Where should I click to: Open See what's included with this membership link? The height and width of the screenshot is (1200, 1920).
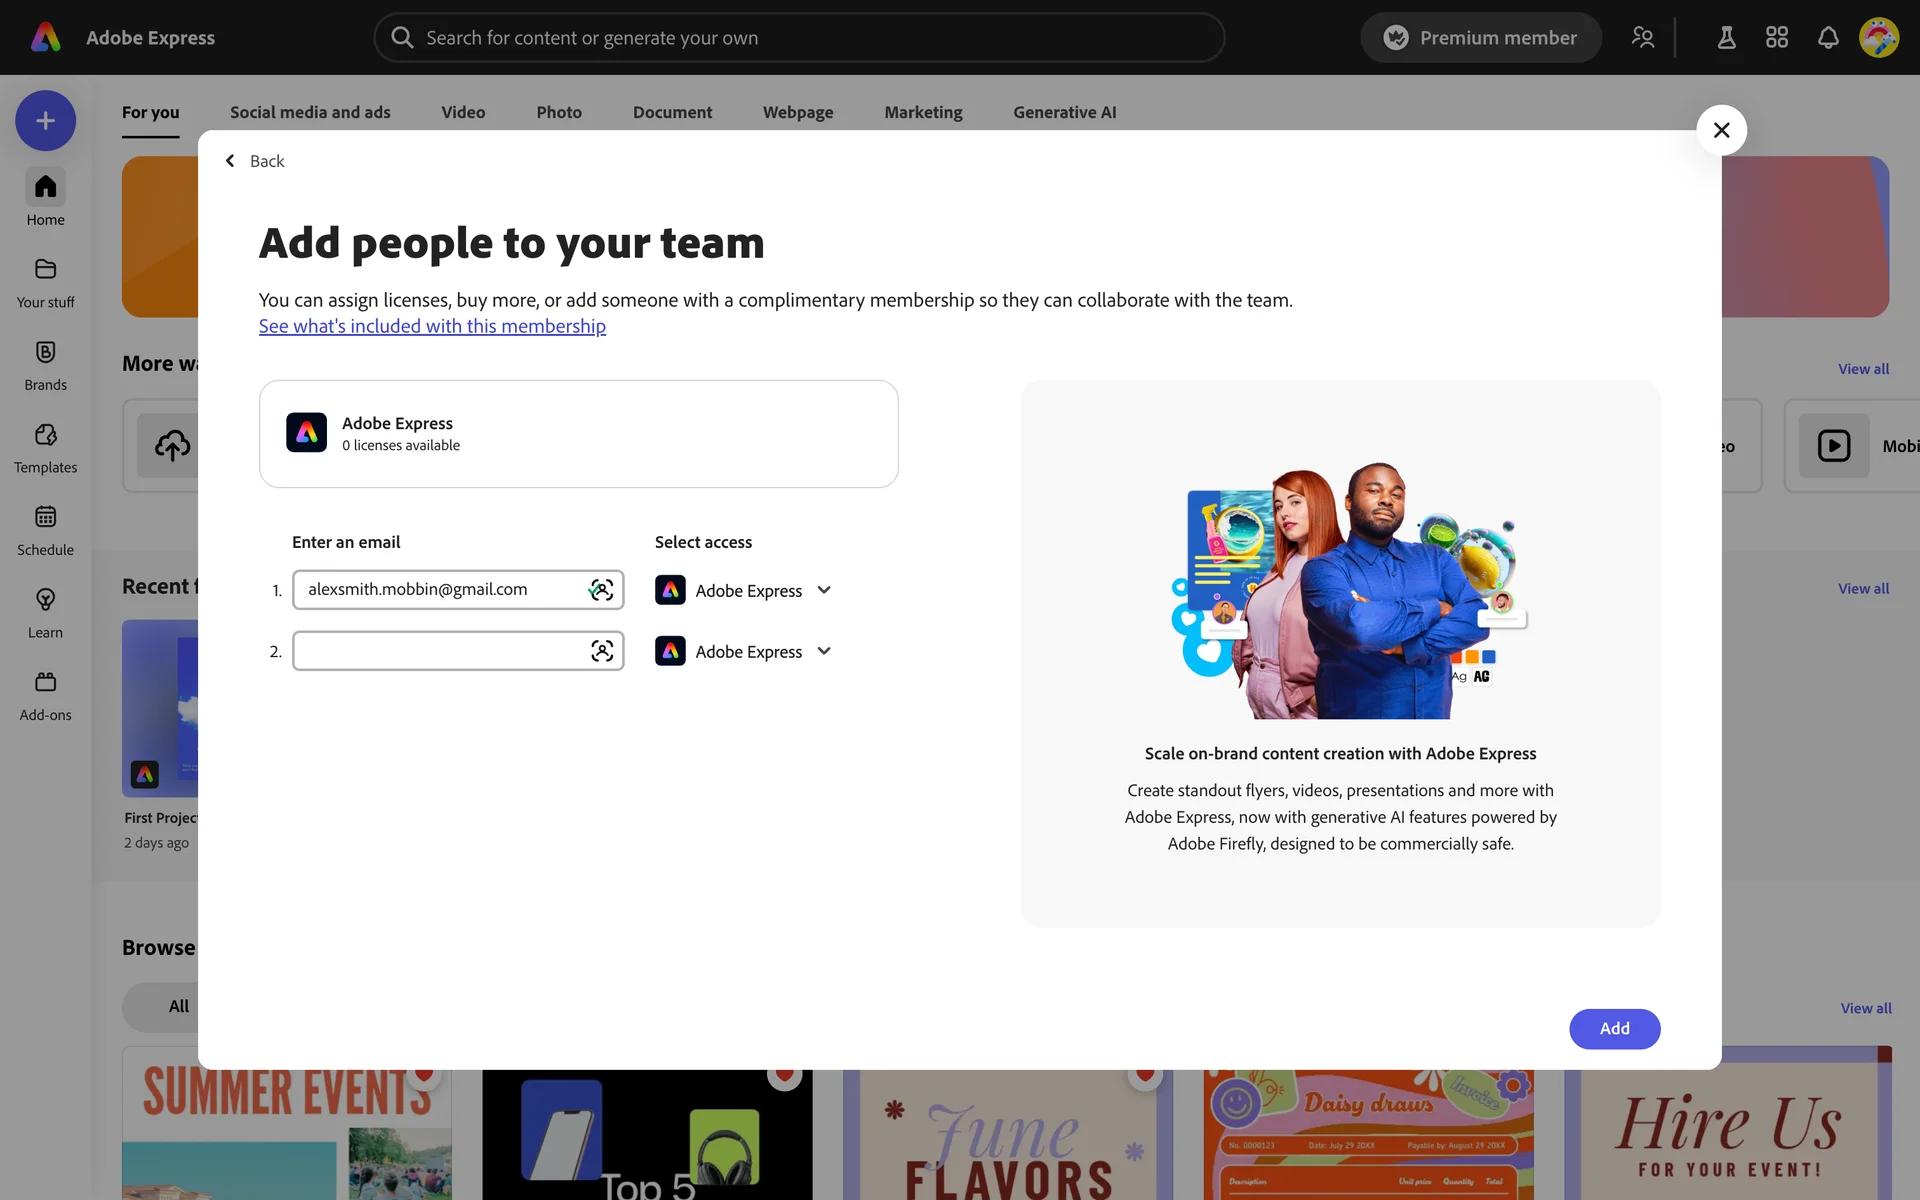coord(432,326)
